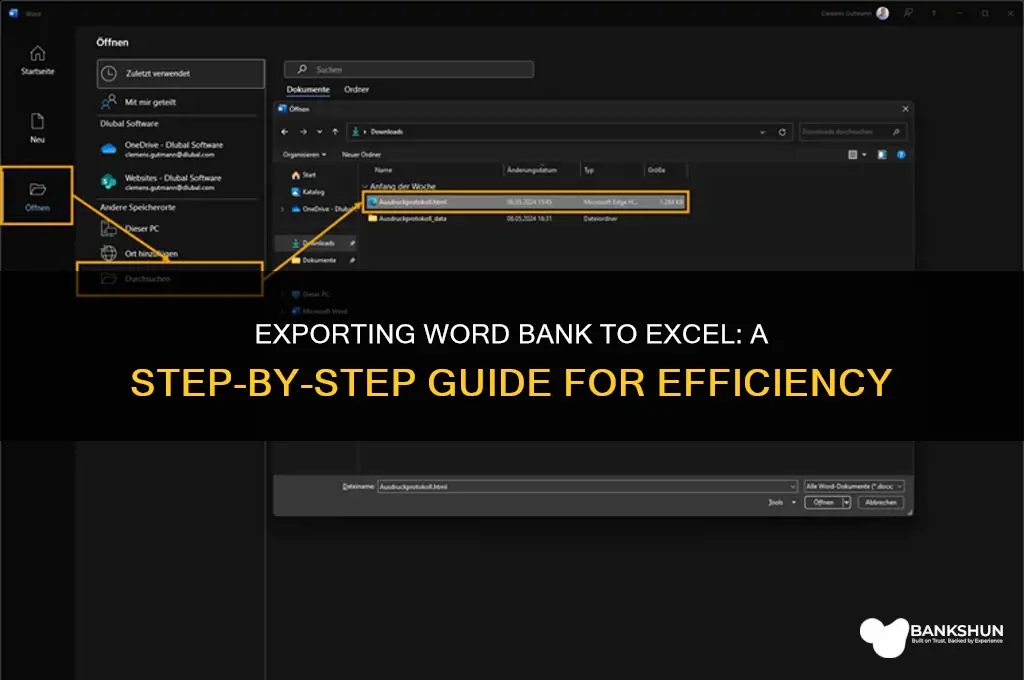Sort files by Name column

click(x=383, y=170)
